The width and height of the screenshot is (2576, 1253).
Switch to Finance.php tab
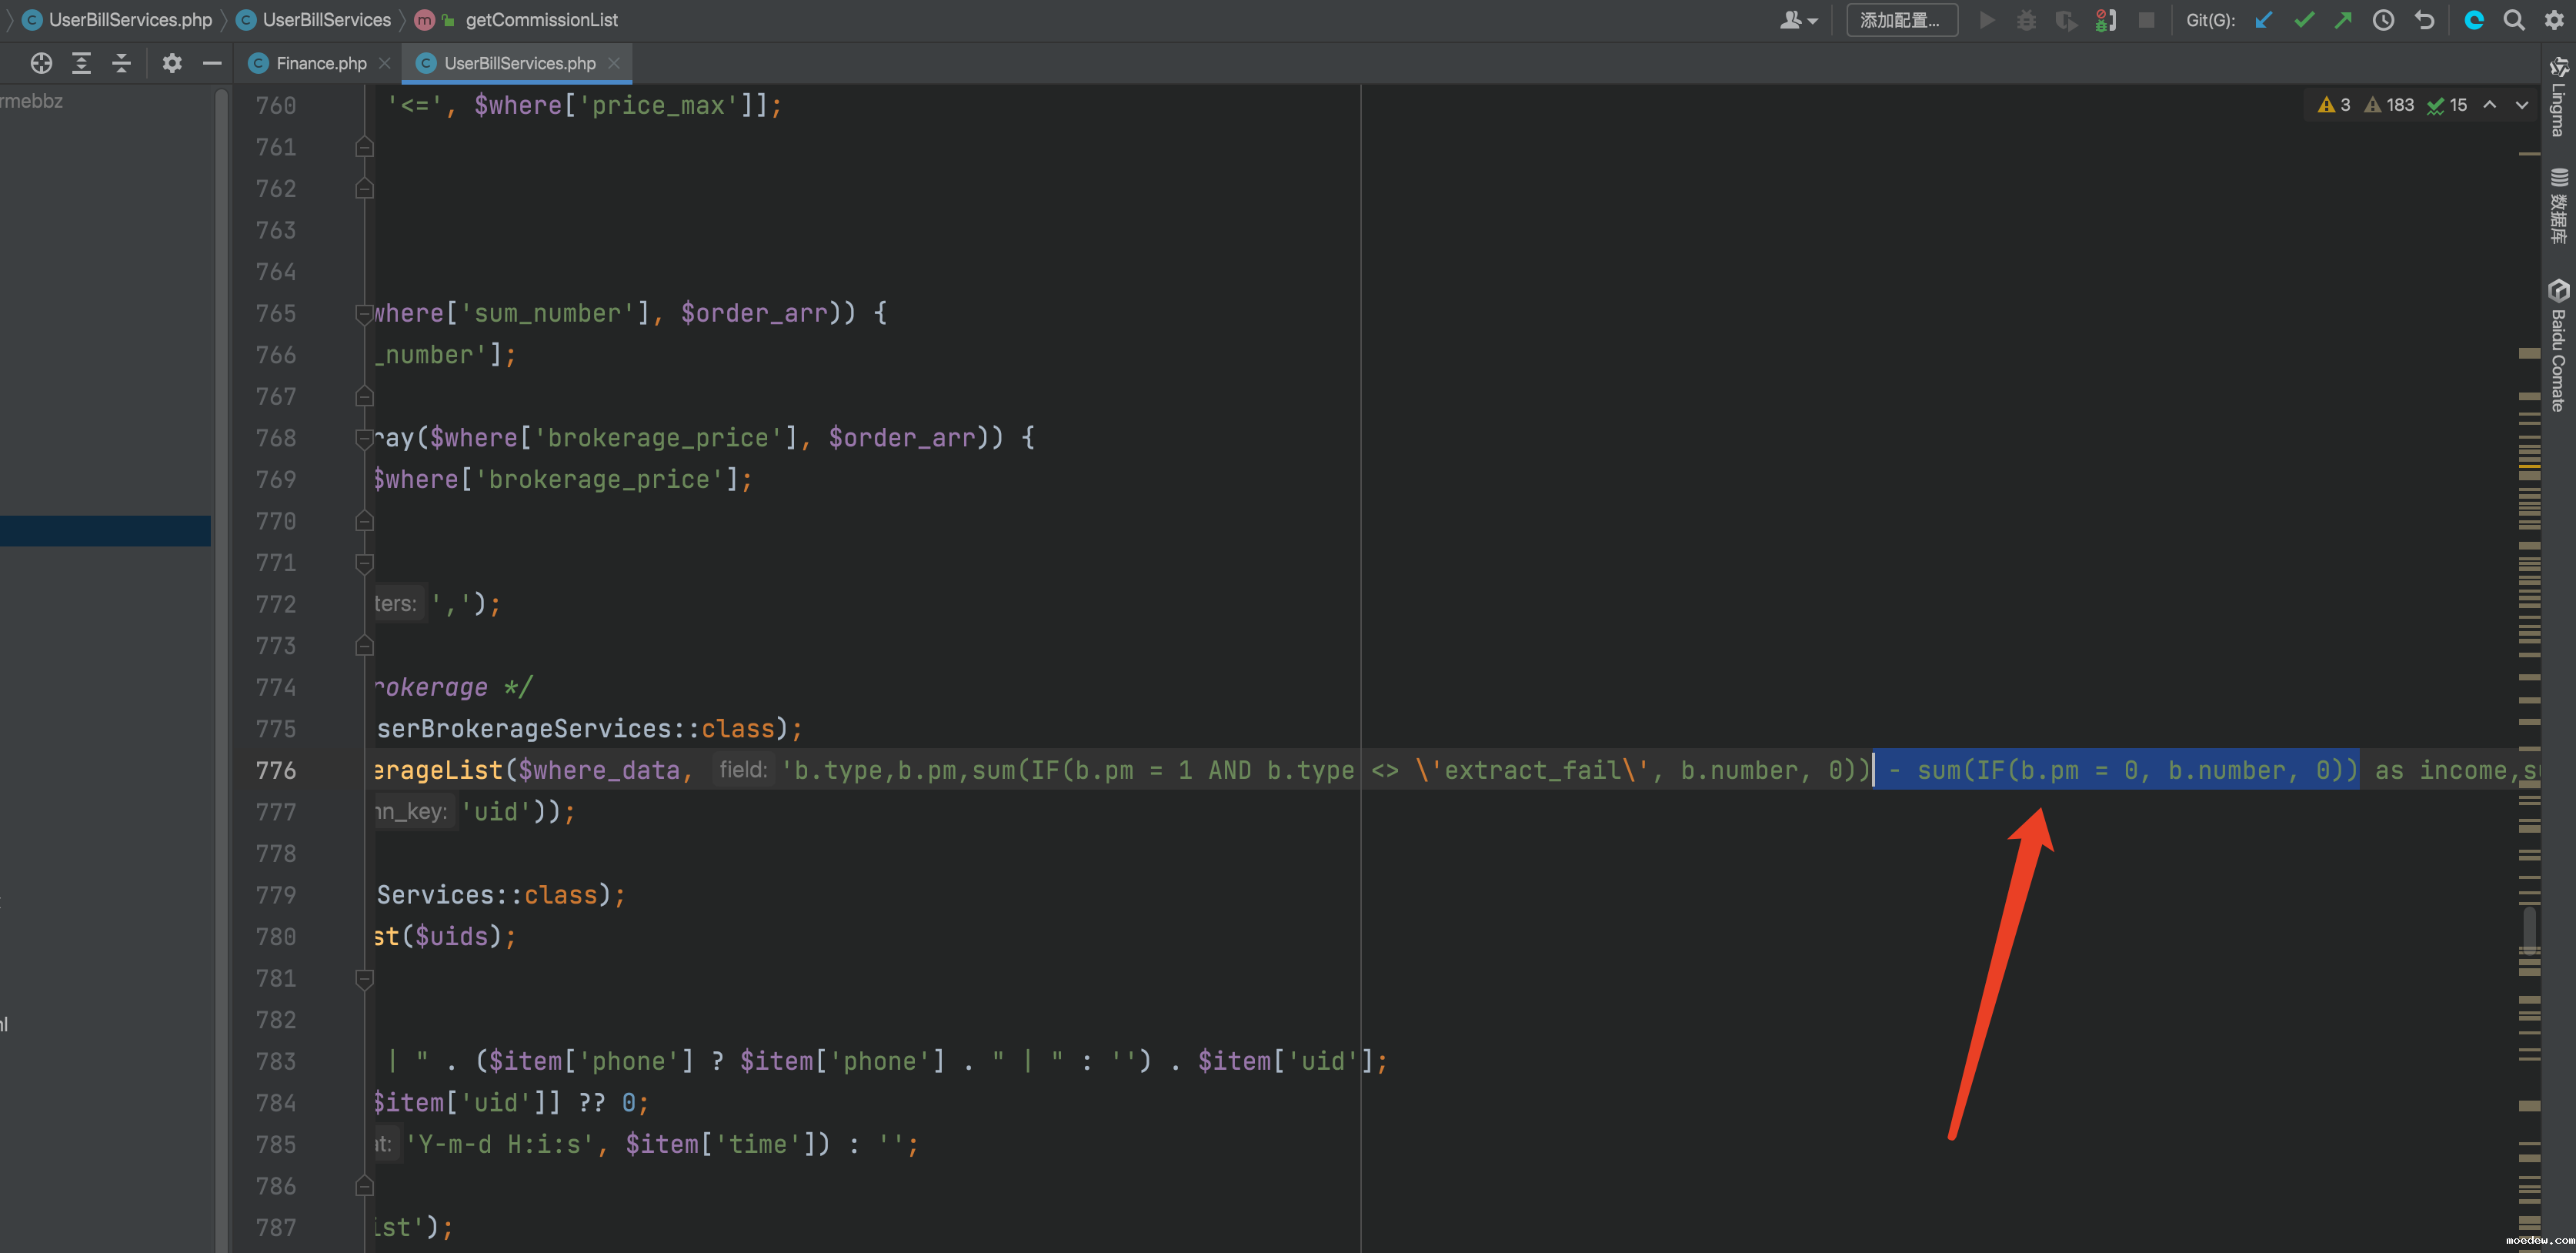click(x=320, y=63)
